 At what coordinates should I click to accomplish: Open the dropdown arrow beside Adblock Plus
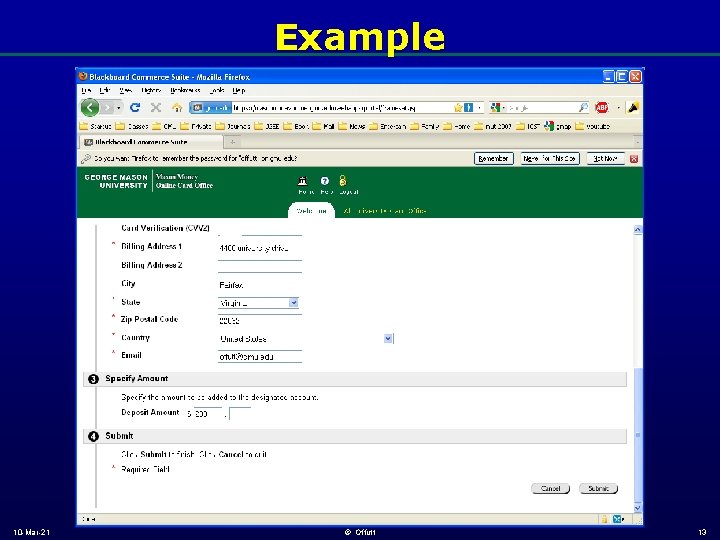[x=618, y=108]
